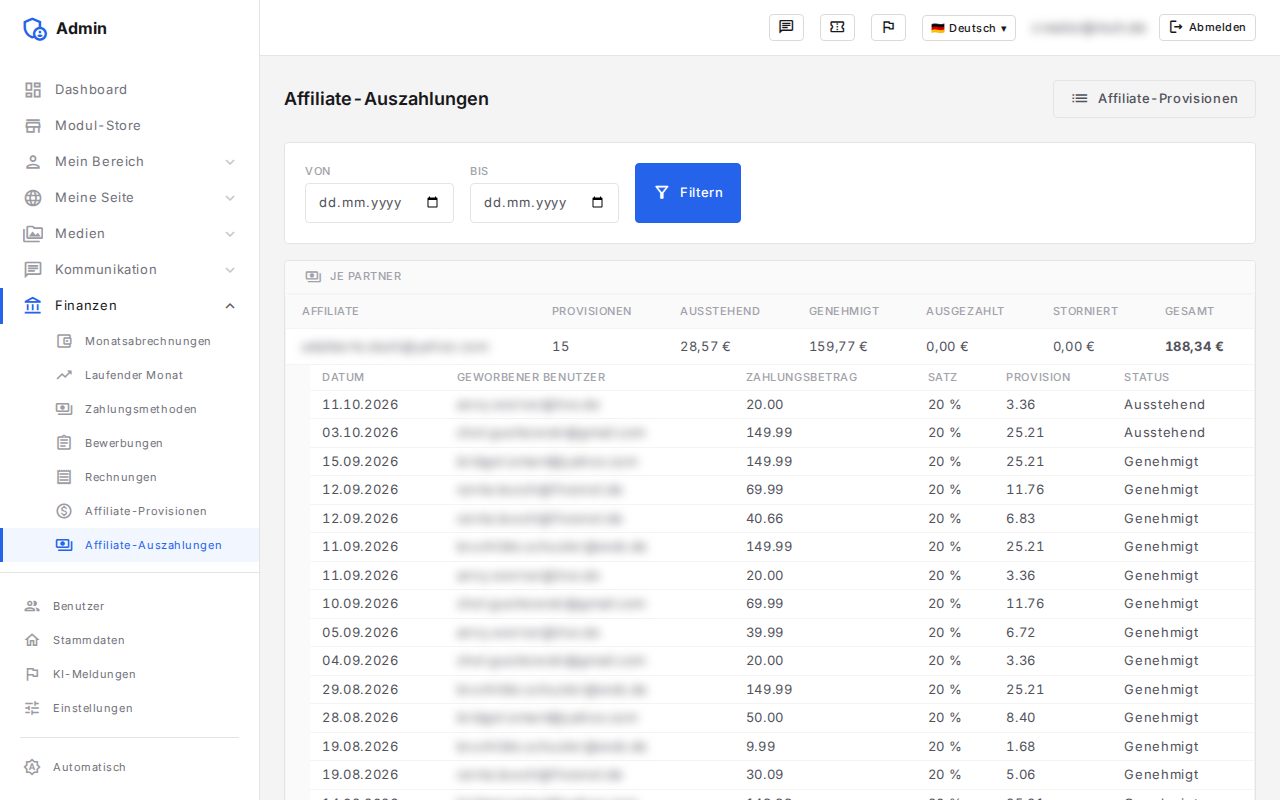Screen dimensions: 1280x800
Task: Expand Meine Seite chevron
Action: click(230, 197)
